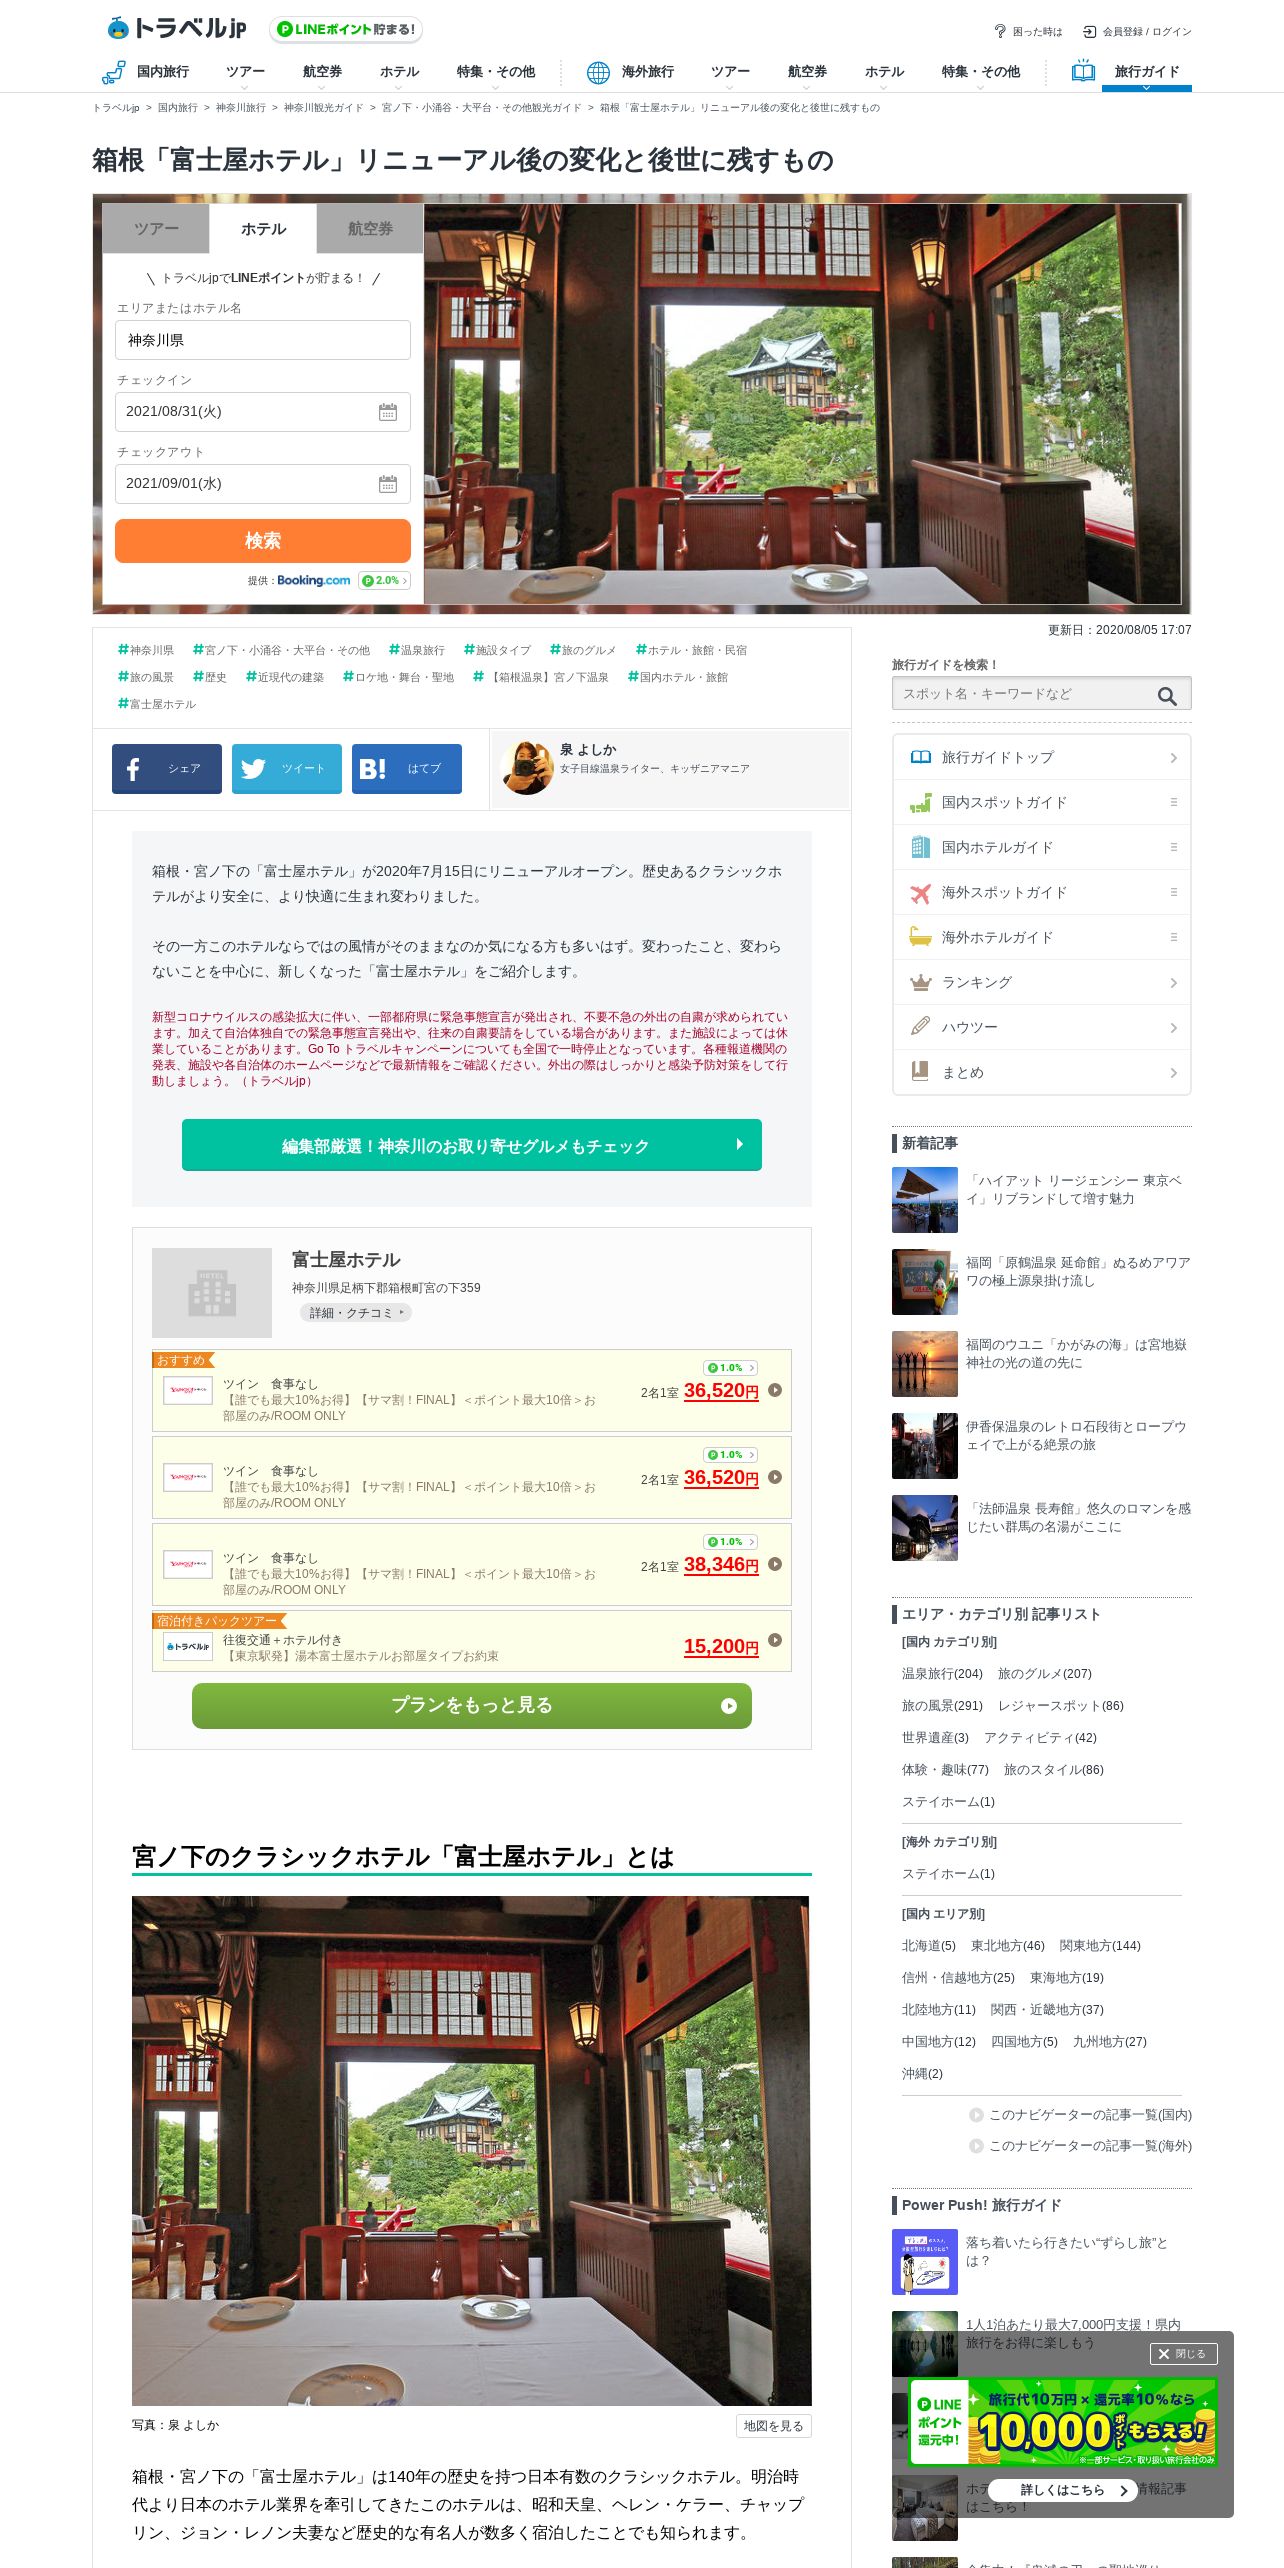
Task: Click 神奈川県観光ガイド breadcrumb
Action: coord(323,108)
